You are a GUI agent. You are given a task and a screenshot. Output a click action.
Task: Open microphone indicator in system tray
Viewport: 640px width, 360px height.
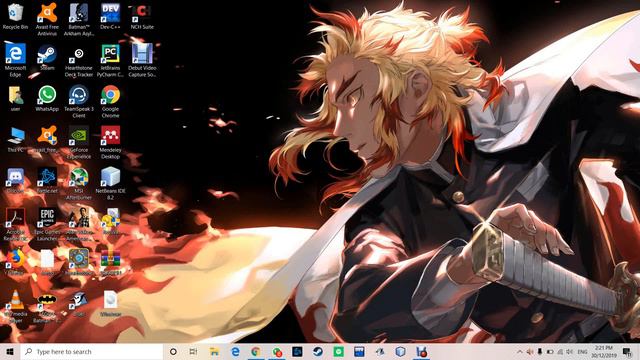click(x=540, y=351)
